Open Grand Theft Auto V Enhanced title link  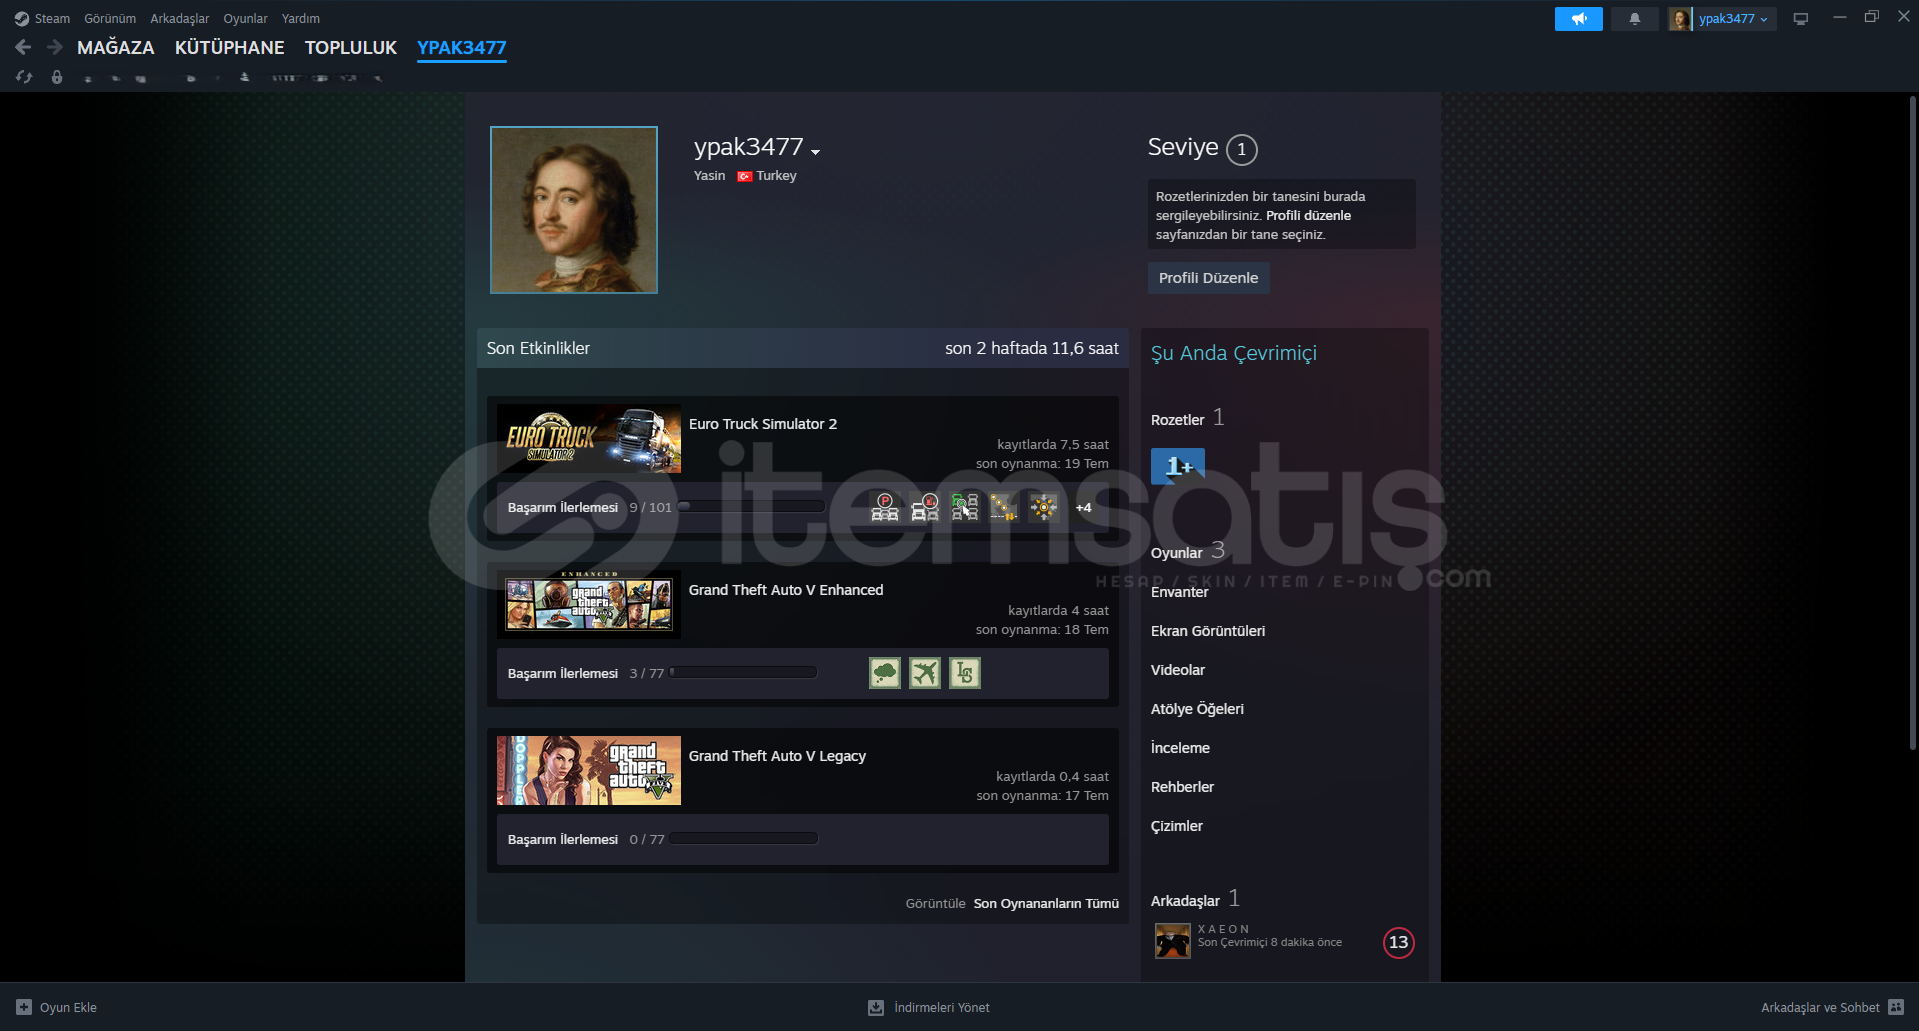(786, 590)
